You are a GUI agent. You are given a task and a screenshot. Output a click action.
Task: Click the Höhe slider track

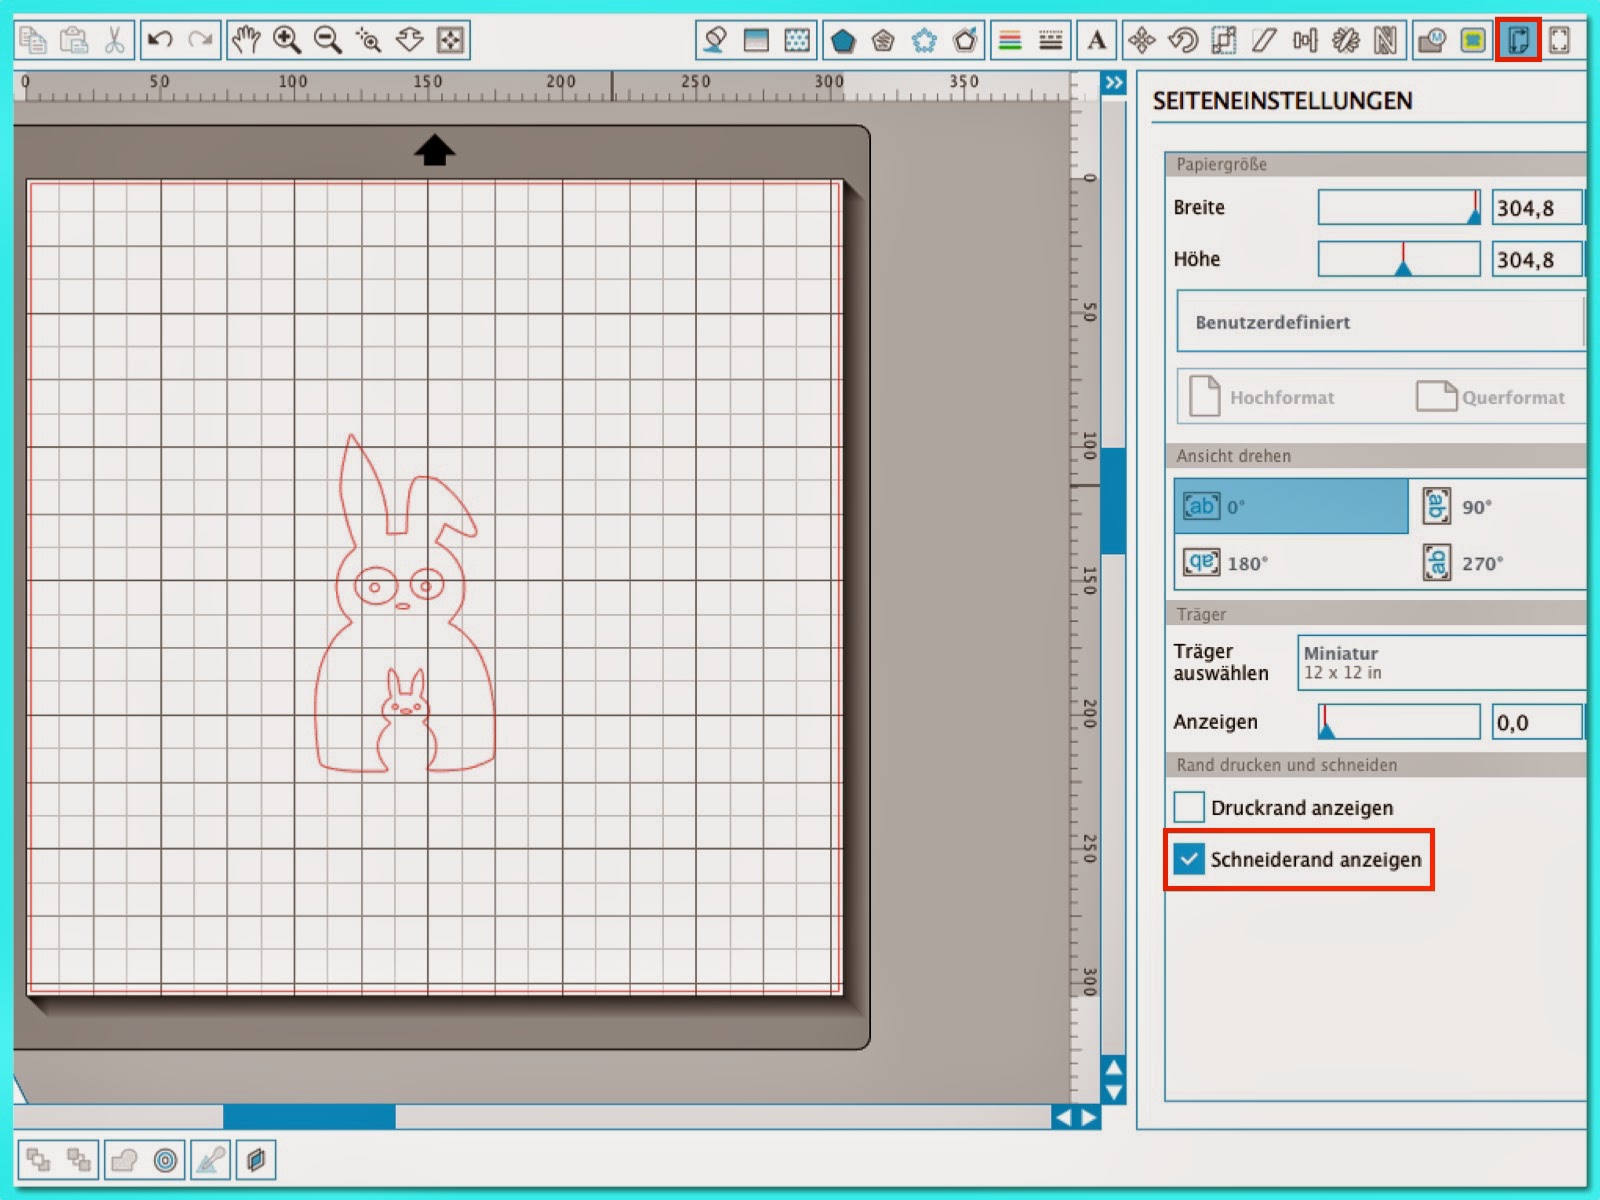click(x=1399, y=259)
